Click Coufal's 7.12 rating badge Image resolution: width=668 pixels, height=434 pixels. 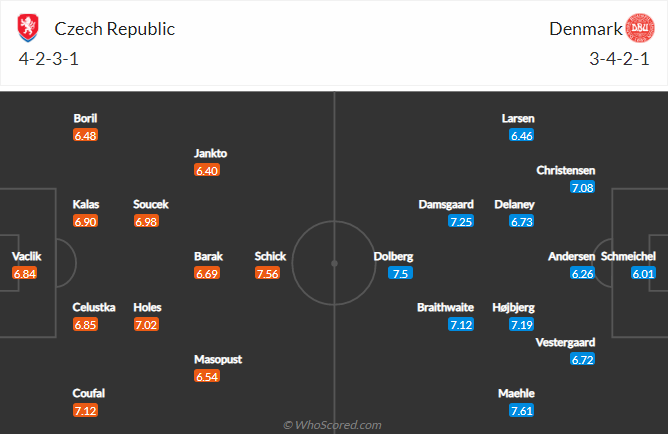click(85, 410)
